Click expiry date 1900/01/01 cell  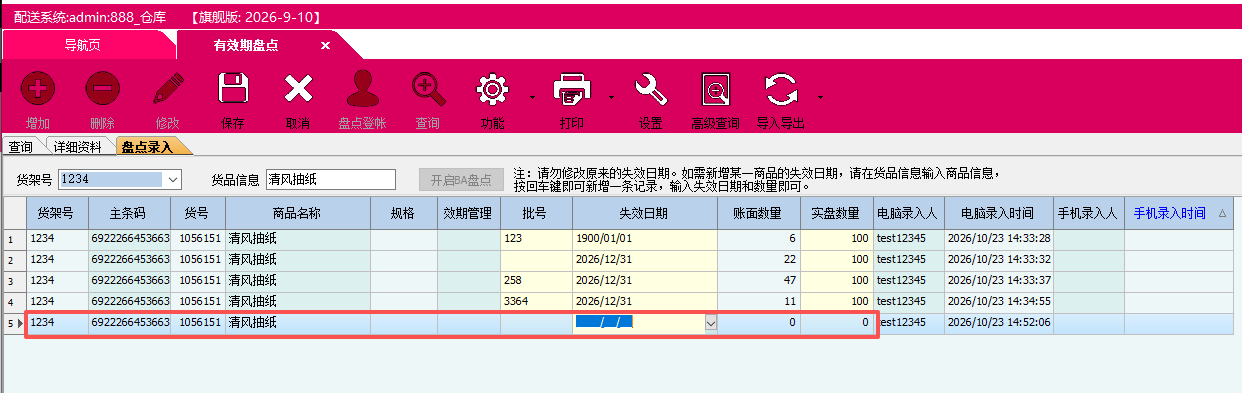(644, 239)
